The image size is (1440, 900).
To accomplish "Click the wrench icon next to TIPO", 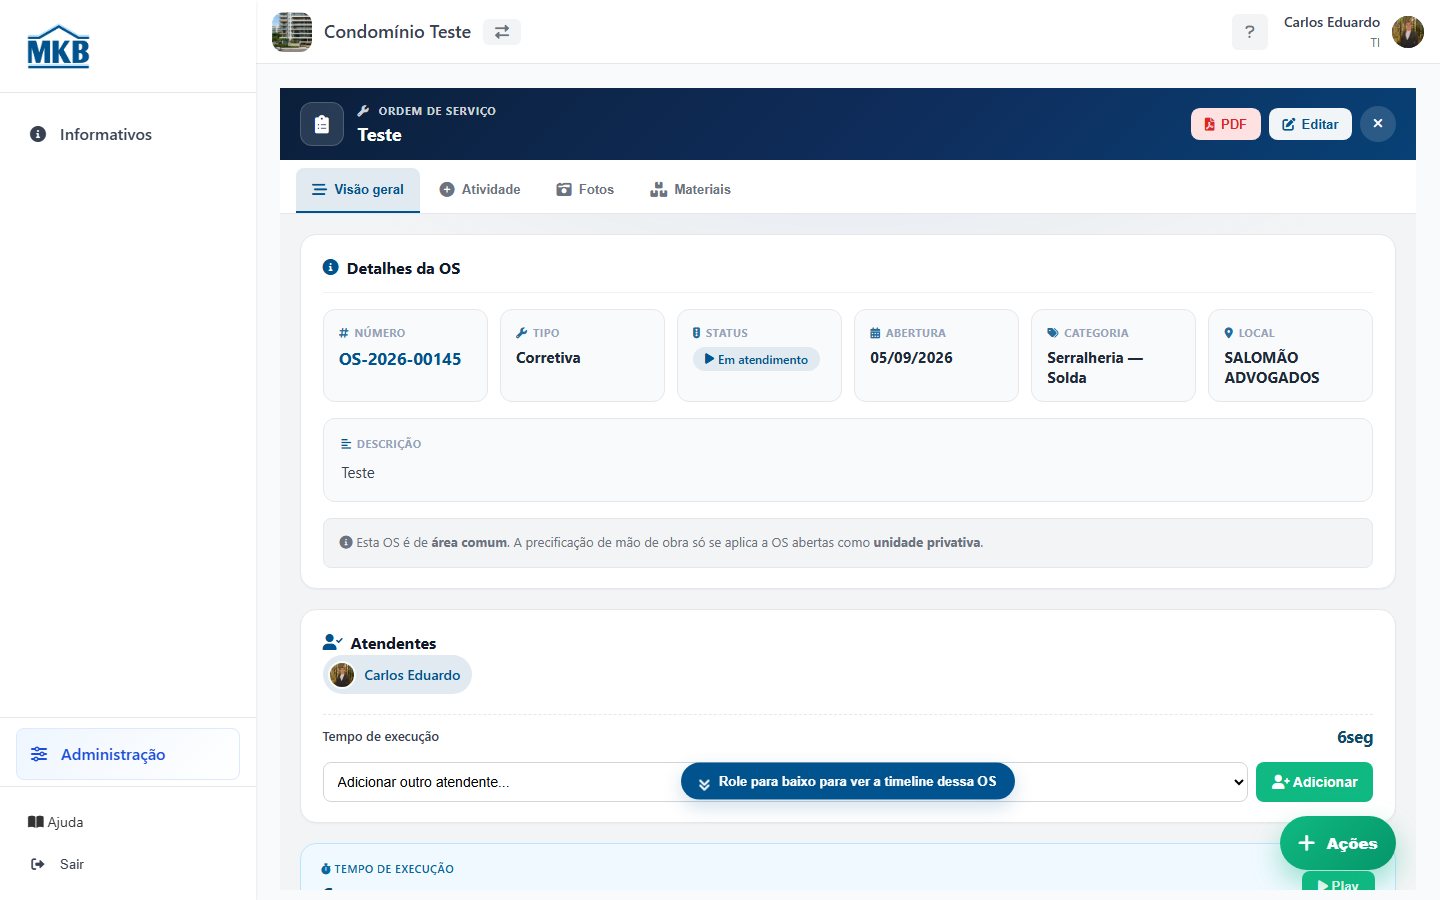I will tap(522, 333).
